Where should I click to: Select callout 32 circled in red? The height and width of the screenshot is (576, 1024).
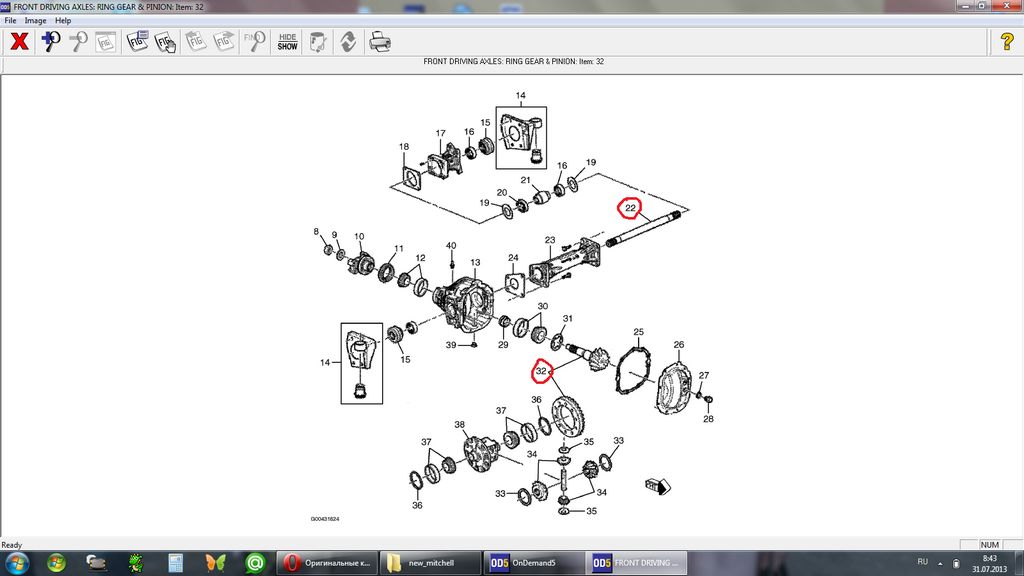(x=541, y=371)
